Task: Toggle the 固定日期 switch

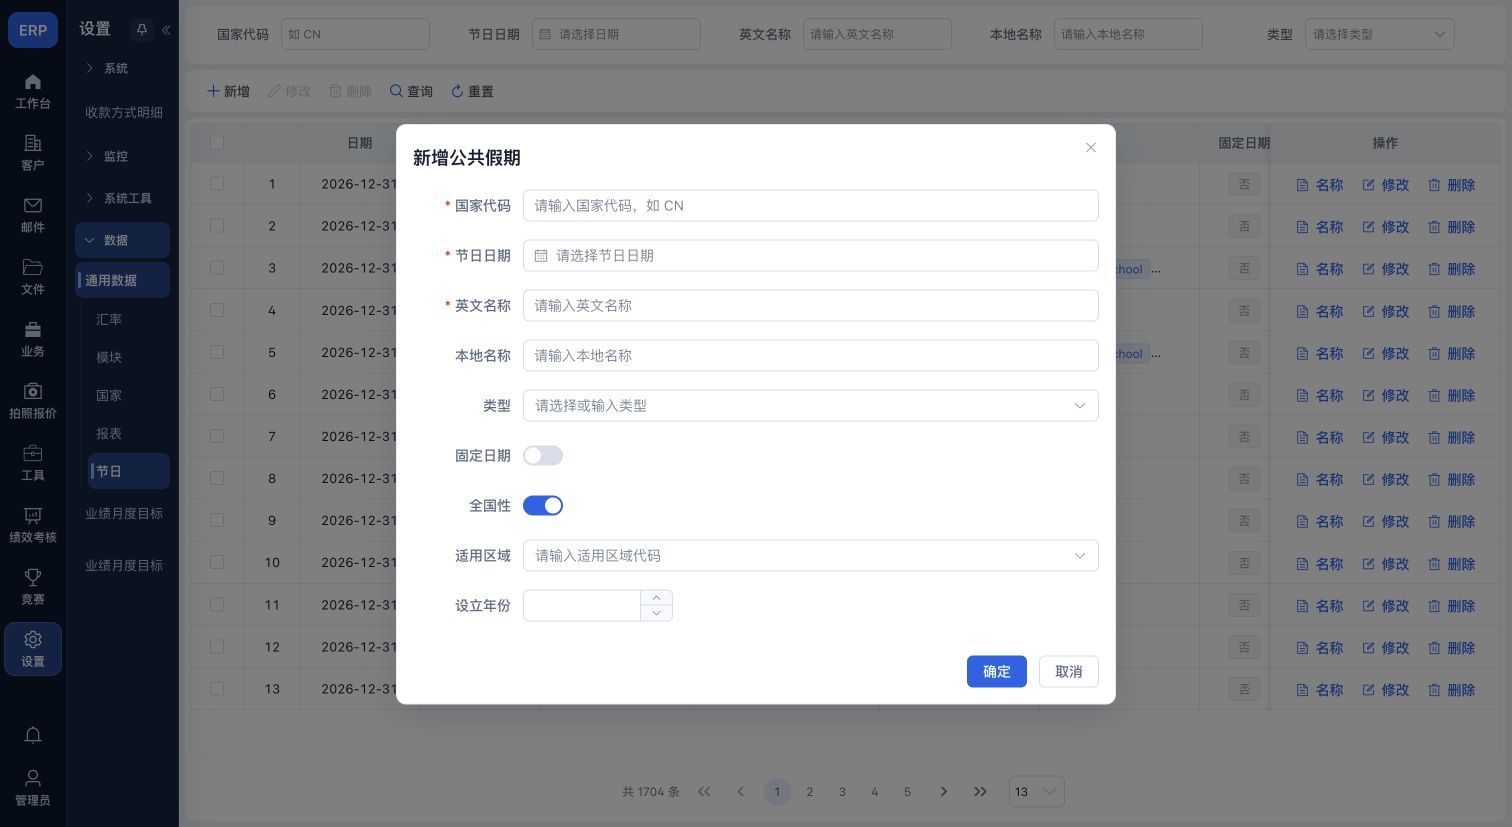Action: pos(543,456)
